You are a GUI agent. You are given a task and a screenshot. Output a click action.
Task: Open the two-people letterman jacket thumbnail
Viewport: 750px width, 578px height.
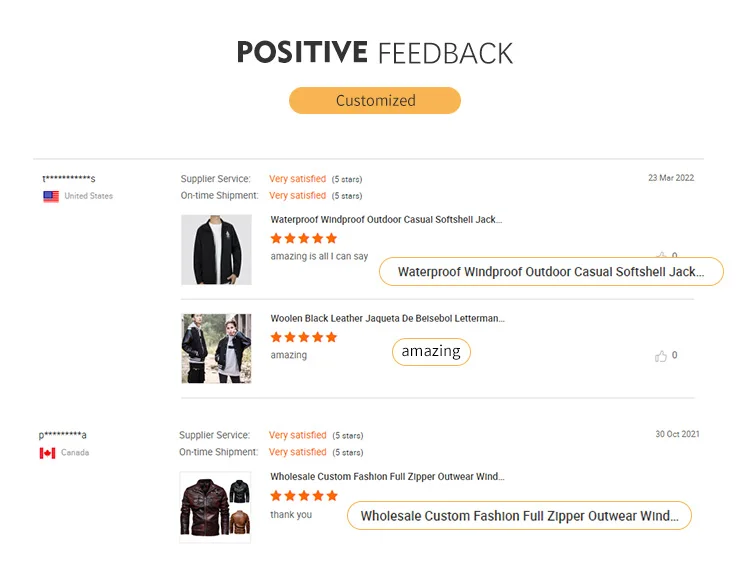pos(216,348)
